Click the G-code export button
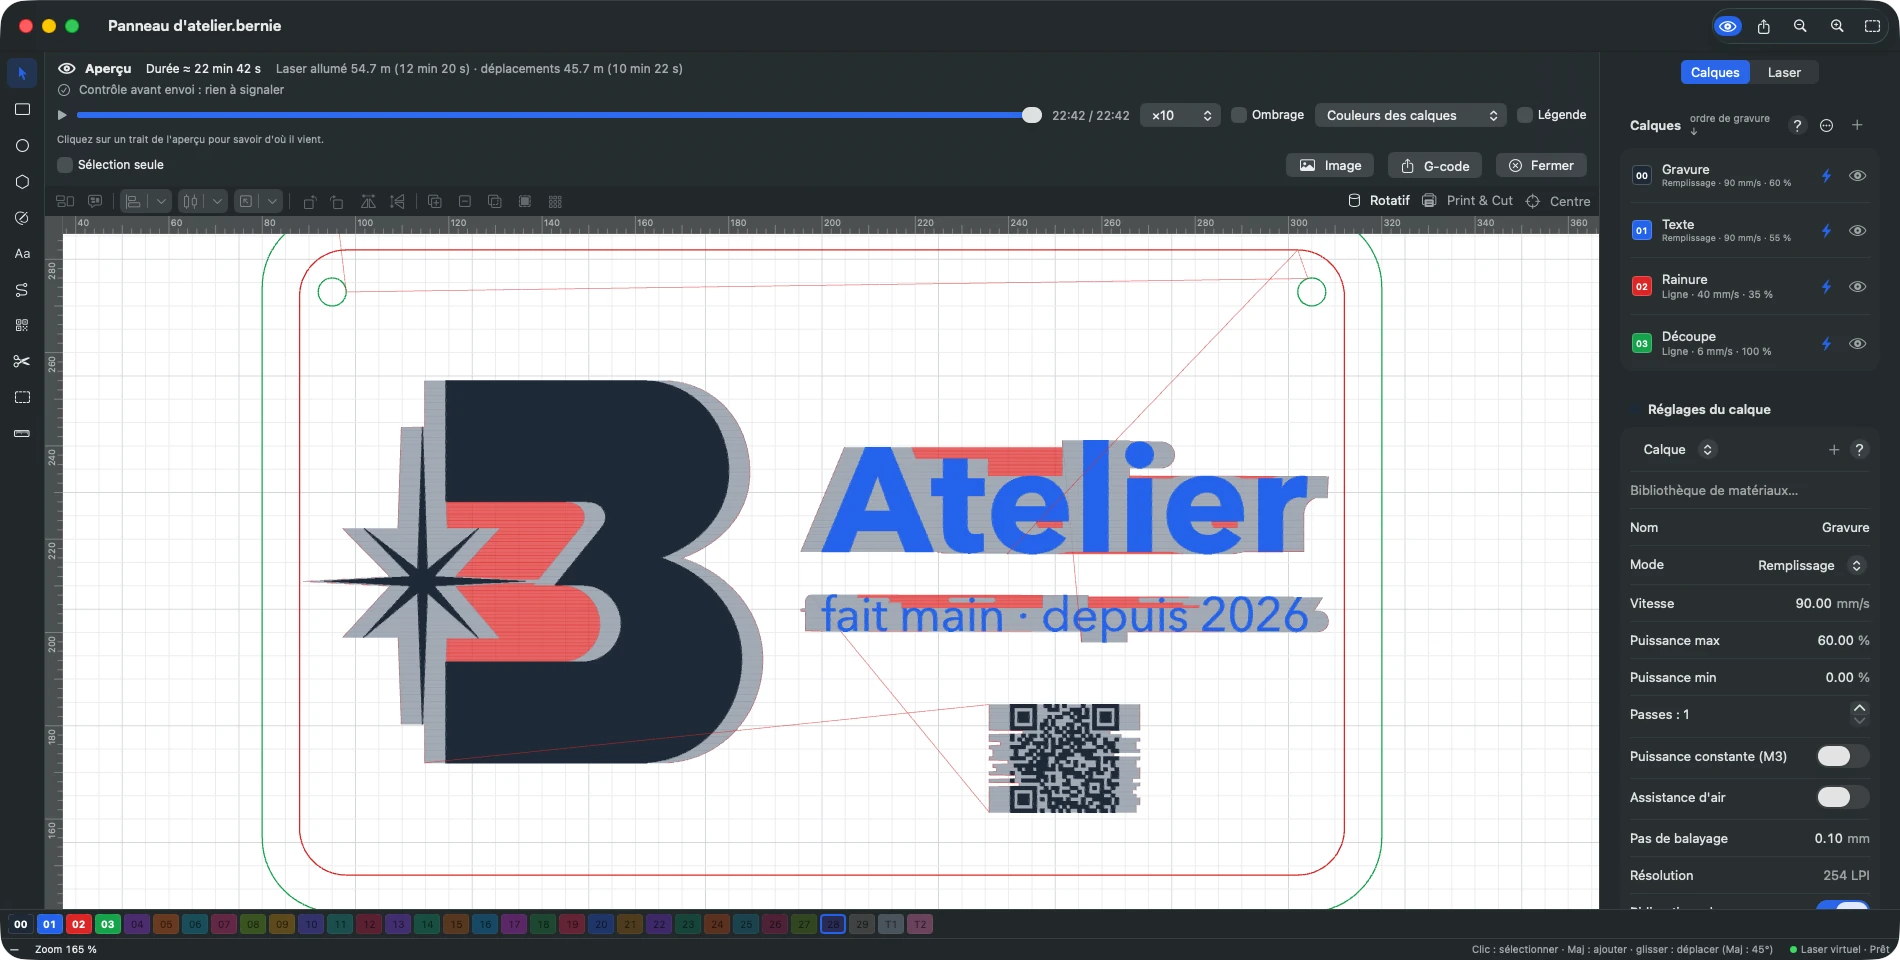This screenshot has height=960, width=1900. (1435, 166)
